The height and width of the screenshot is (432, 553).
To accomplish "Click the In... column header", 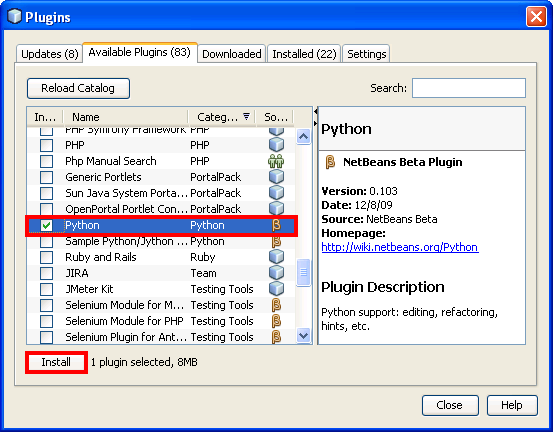I will coord(45,117).
